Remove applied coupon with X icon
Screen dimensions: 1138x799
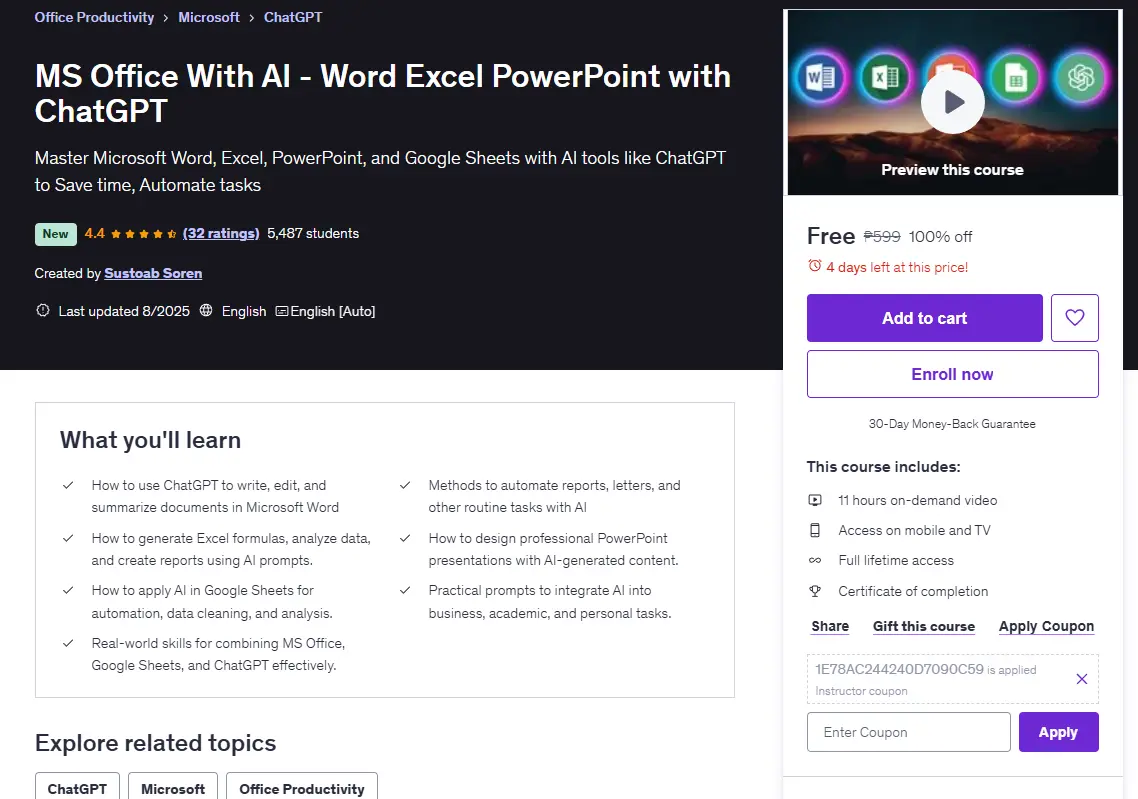[x=1081, y=679]
